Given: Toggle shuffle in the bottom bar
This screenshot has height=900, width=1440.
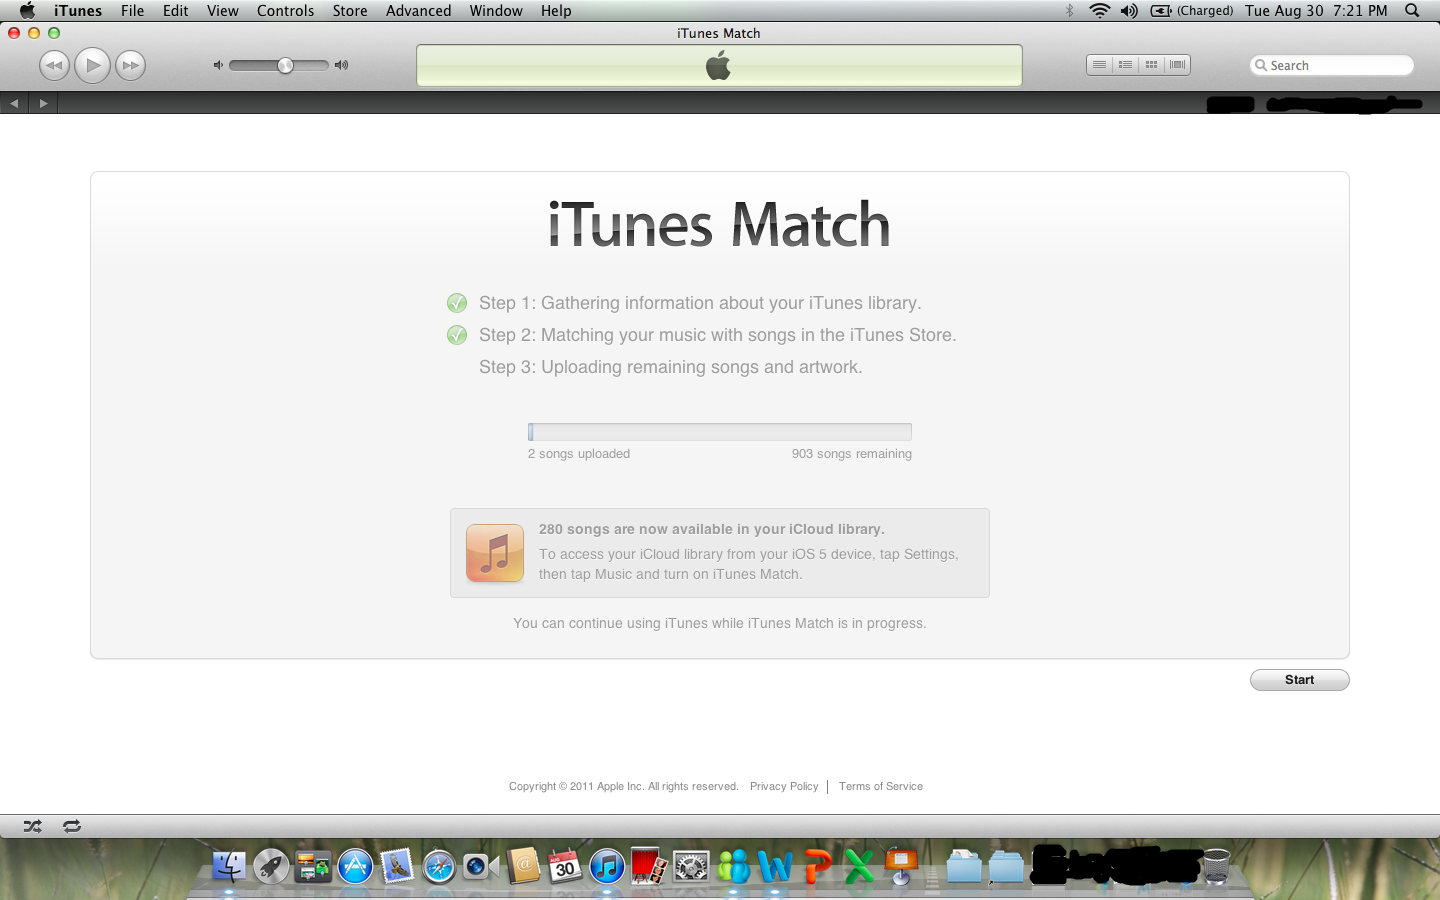Looking at the screenshot, I should 33,826.
